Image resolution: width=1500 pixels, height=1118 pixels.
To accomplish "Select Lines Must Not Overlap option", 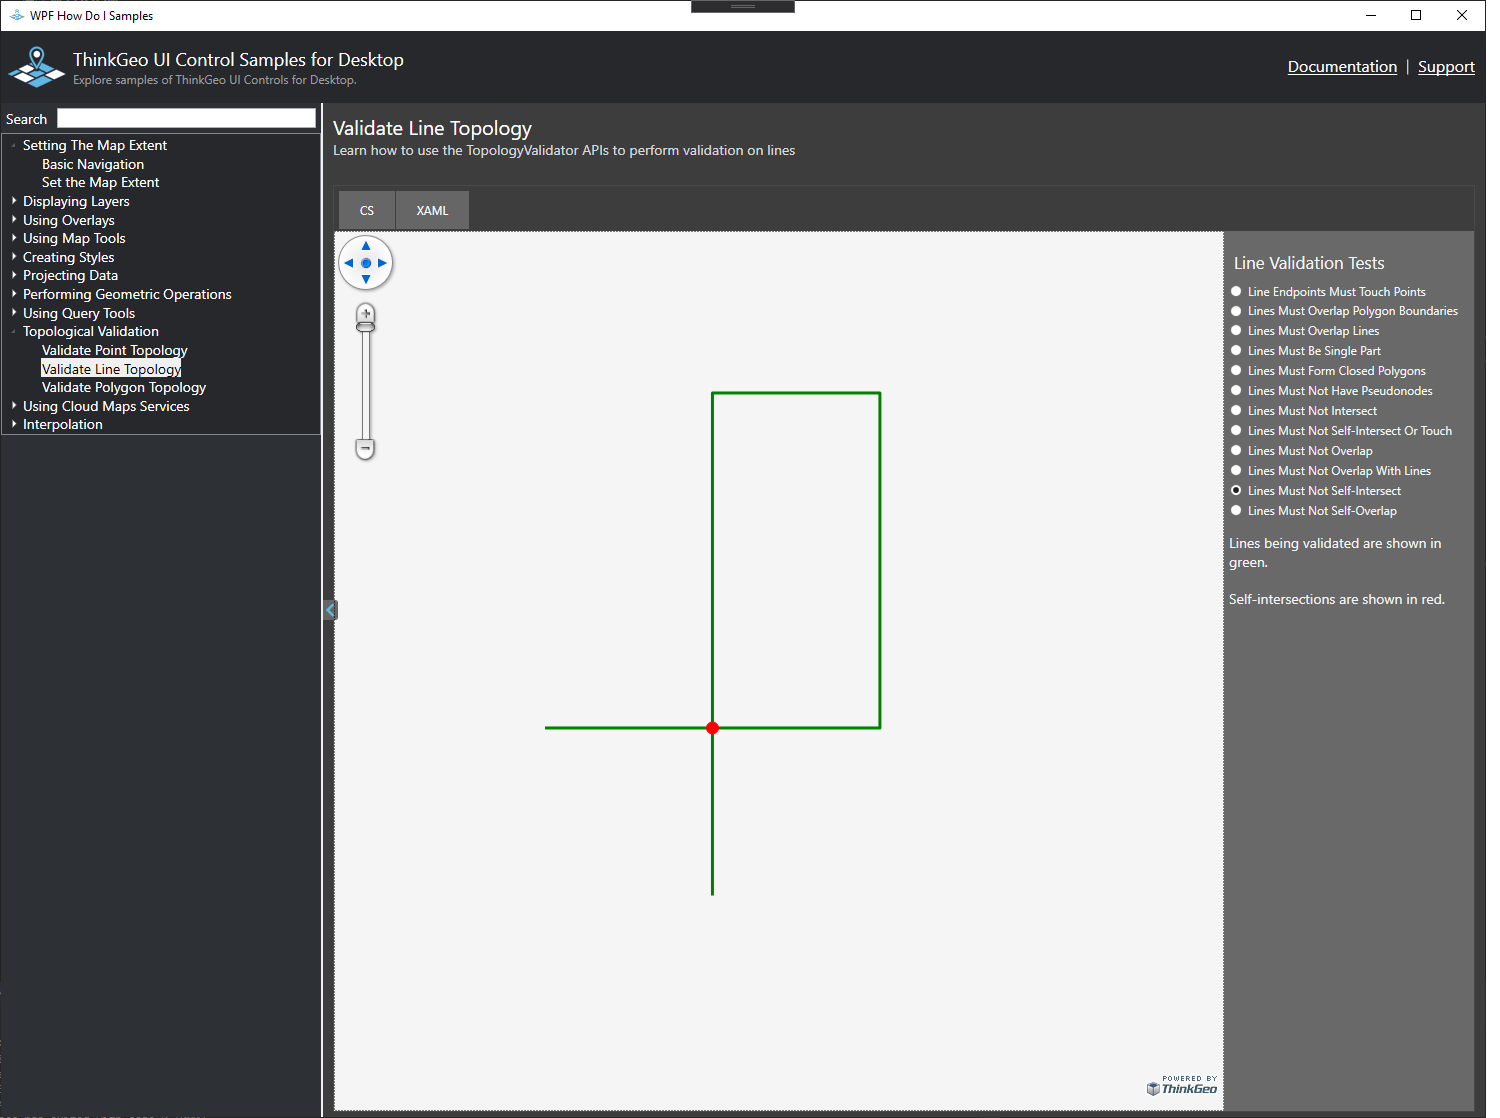I will click(1302, 451).
